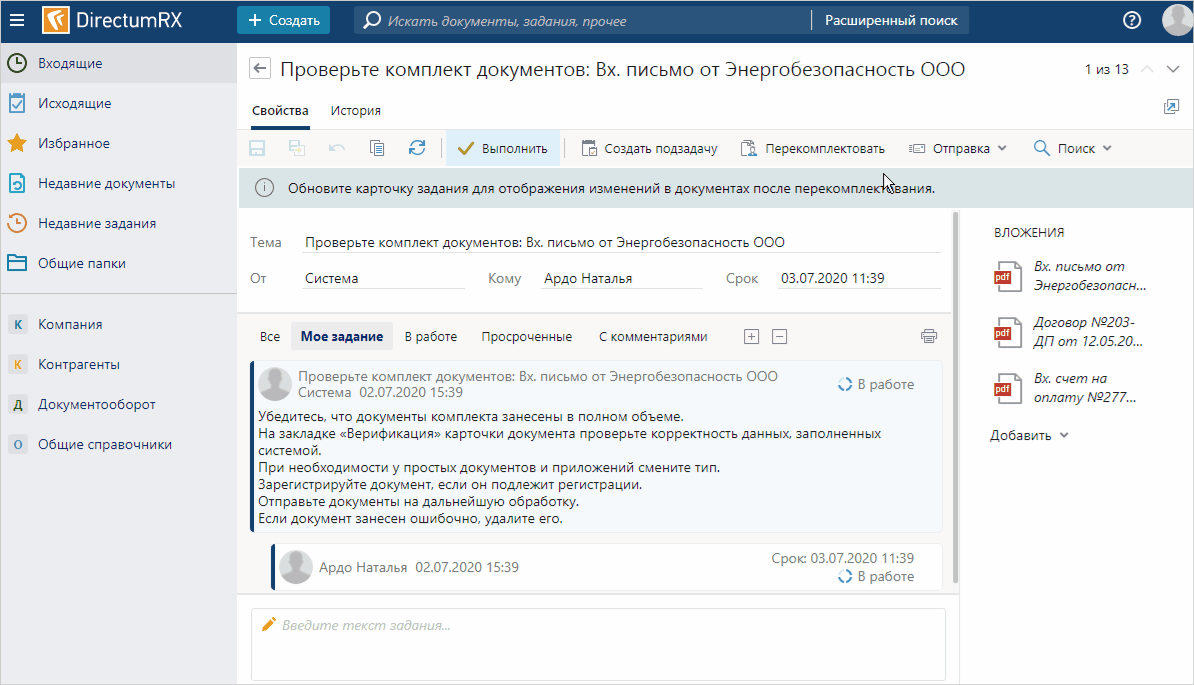Click the task text input area
The image size is (1194, 685).
599,644
